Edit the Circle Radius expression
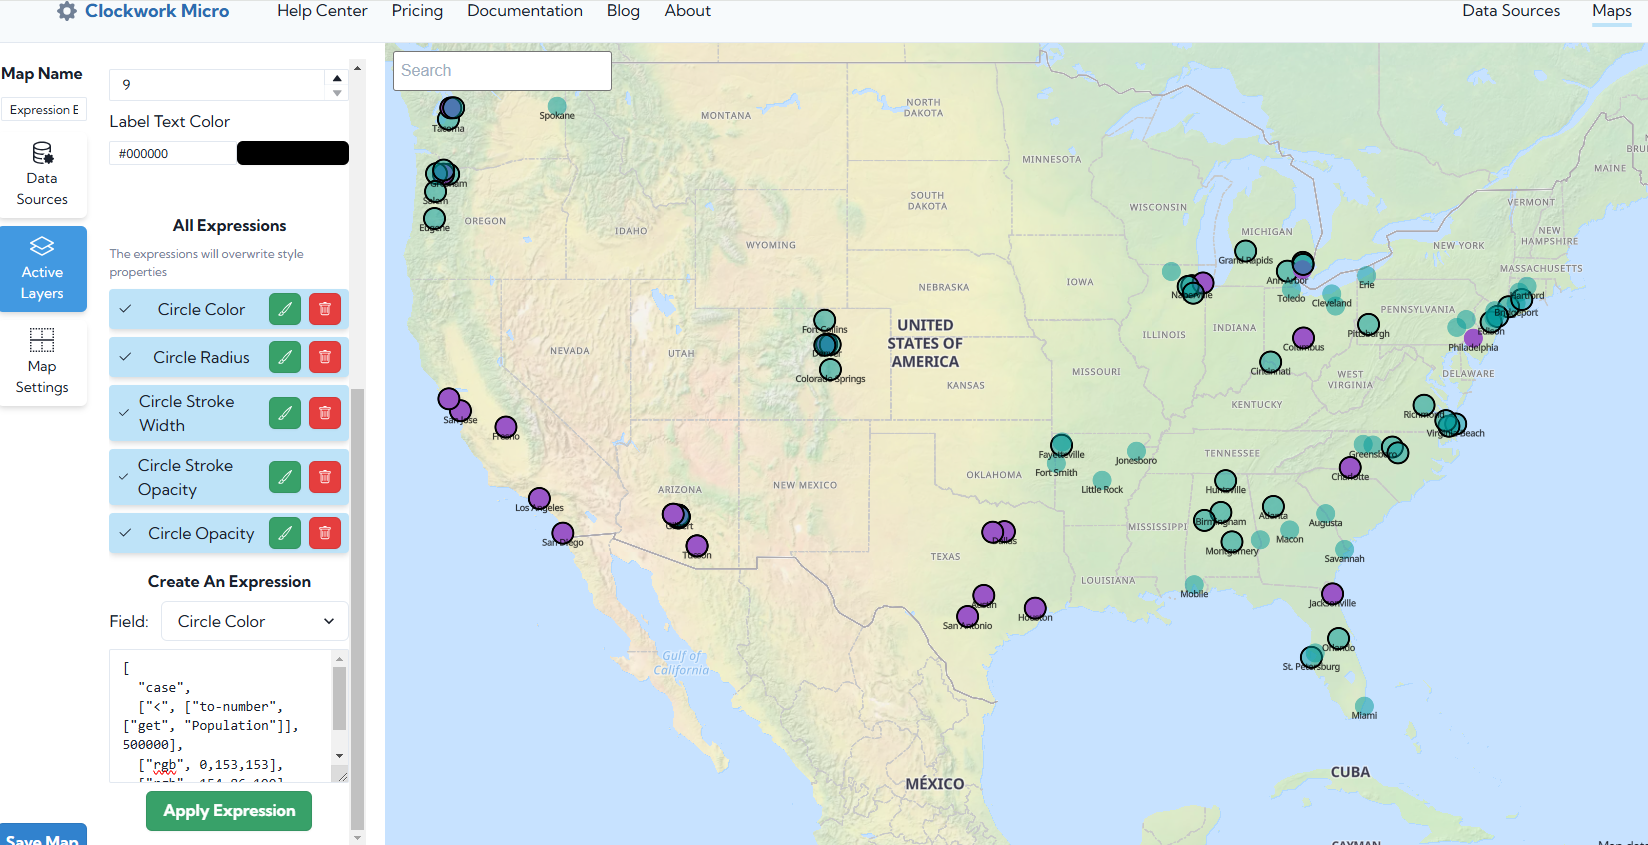1648x845 pixels. point(285,358)
